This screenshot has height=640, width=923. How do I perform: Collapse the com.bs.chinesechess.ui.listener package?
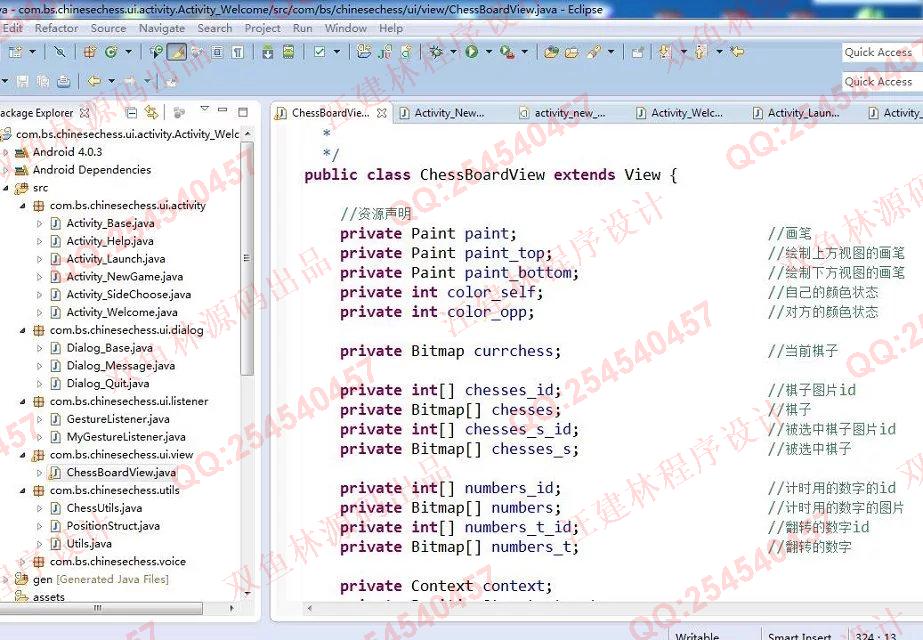pyautogui.click(x=23, y=402)
